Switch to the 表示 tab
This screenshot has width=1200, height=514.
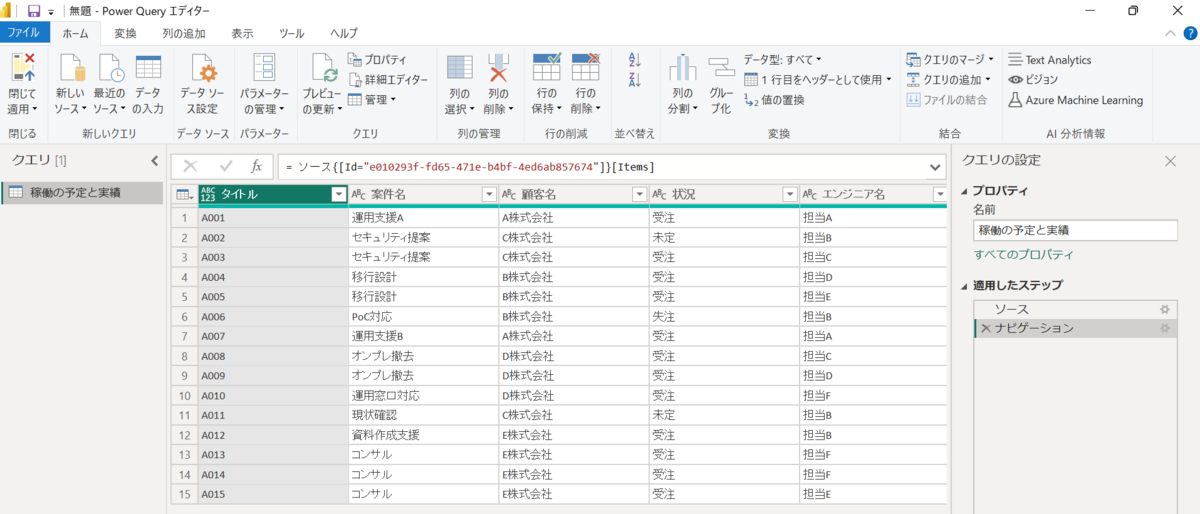pos(243,33)
